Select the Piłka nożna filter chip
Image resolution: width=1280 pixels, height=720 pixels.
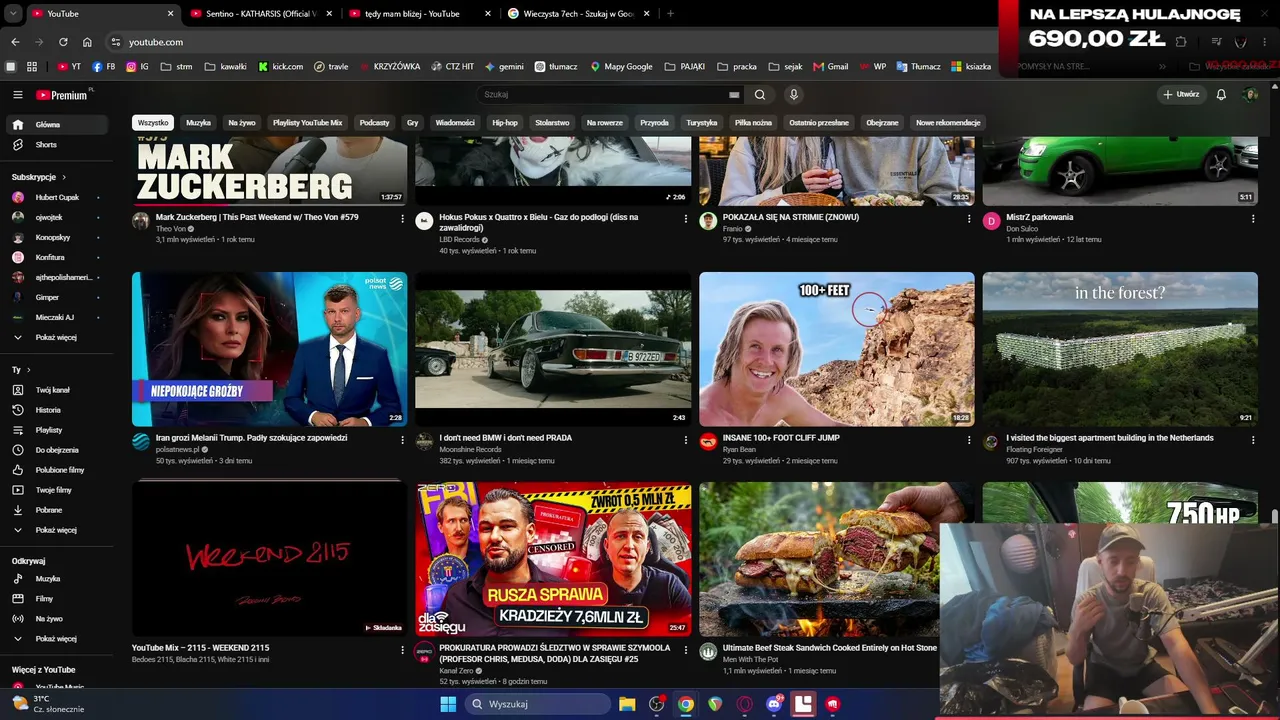coord(753,123)
